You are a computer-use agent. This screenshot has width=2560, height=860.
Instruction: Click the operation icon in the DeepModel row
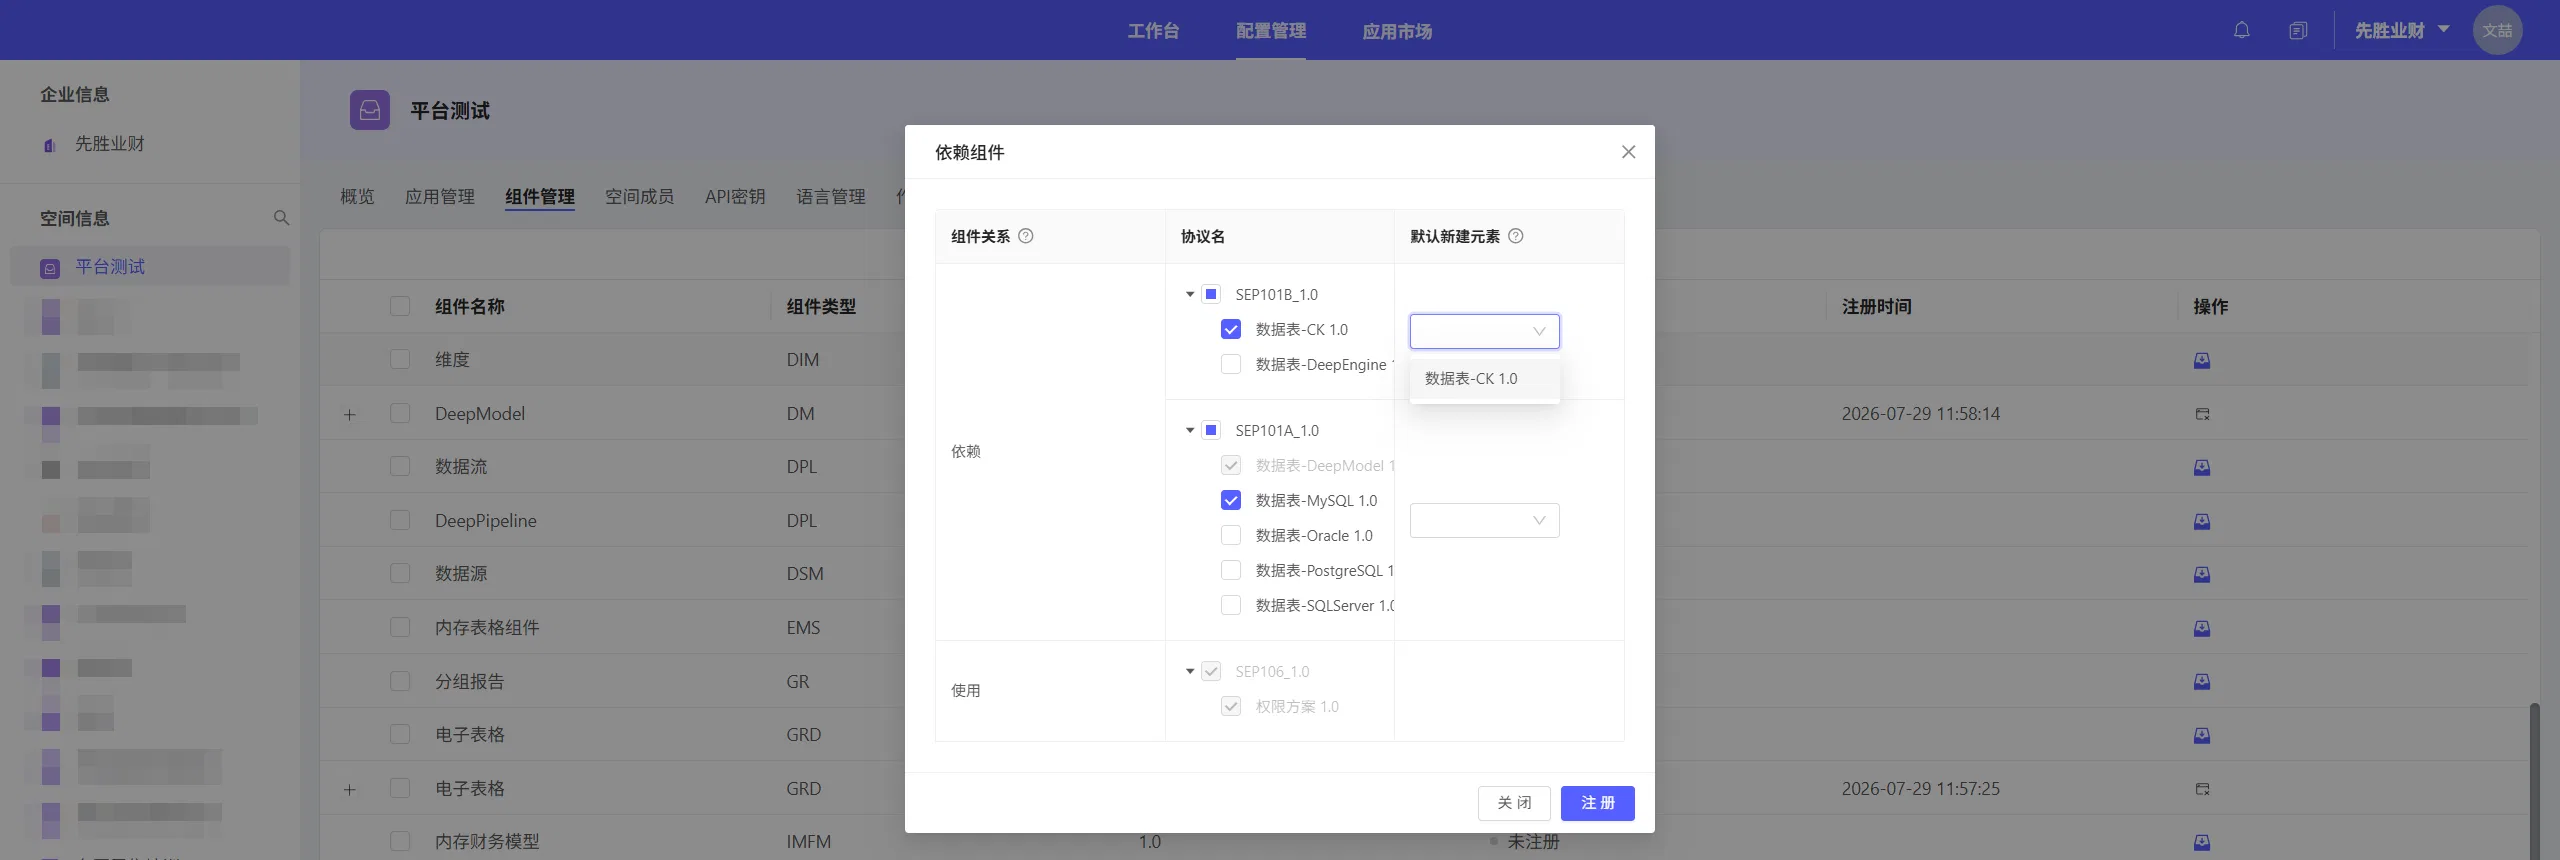coord(2202,414)
